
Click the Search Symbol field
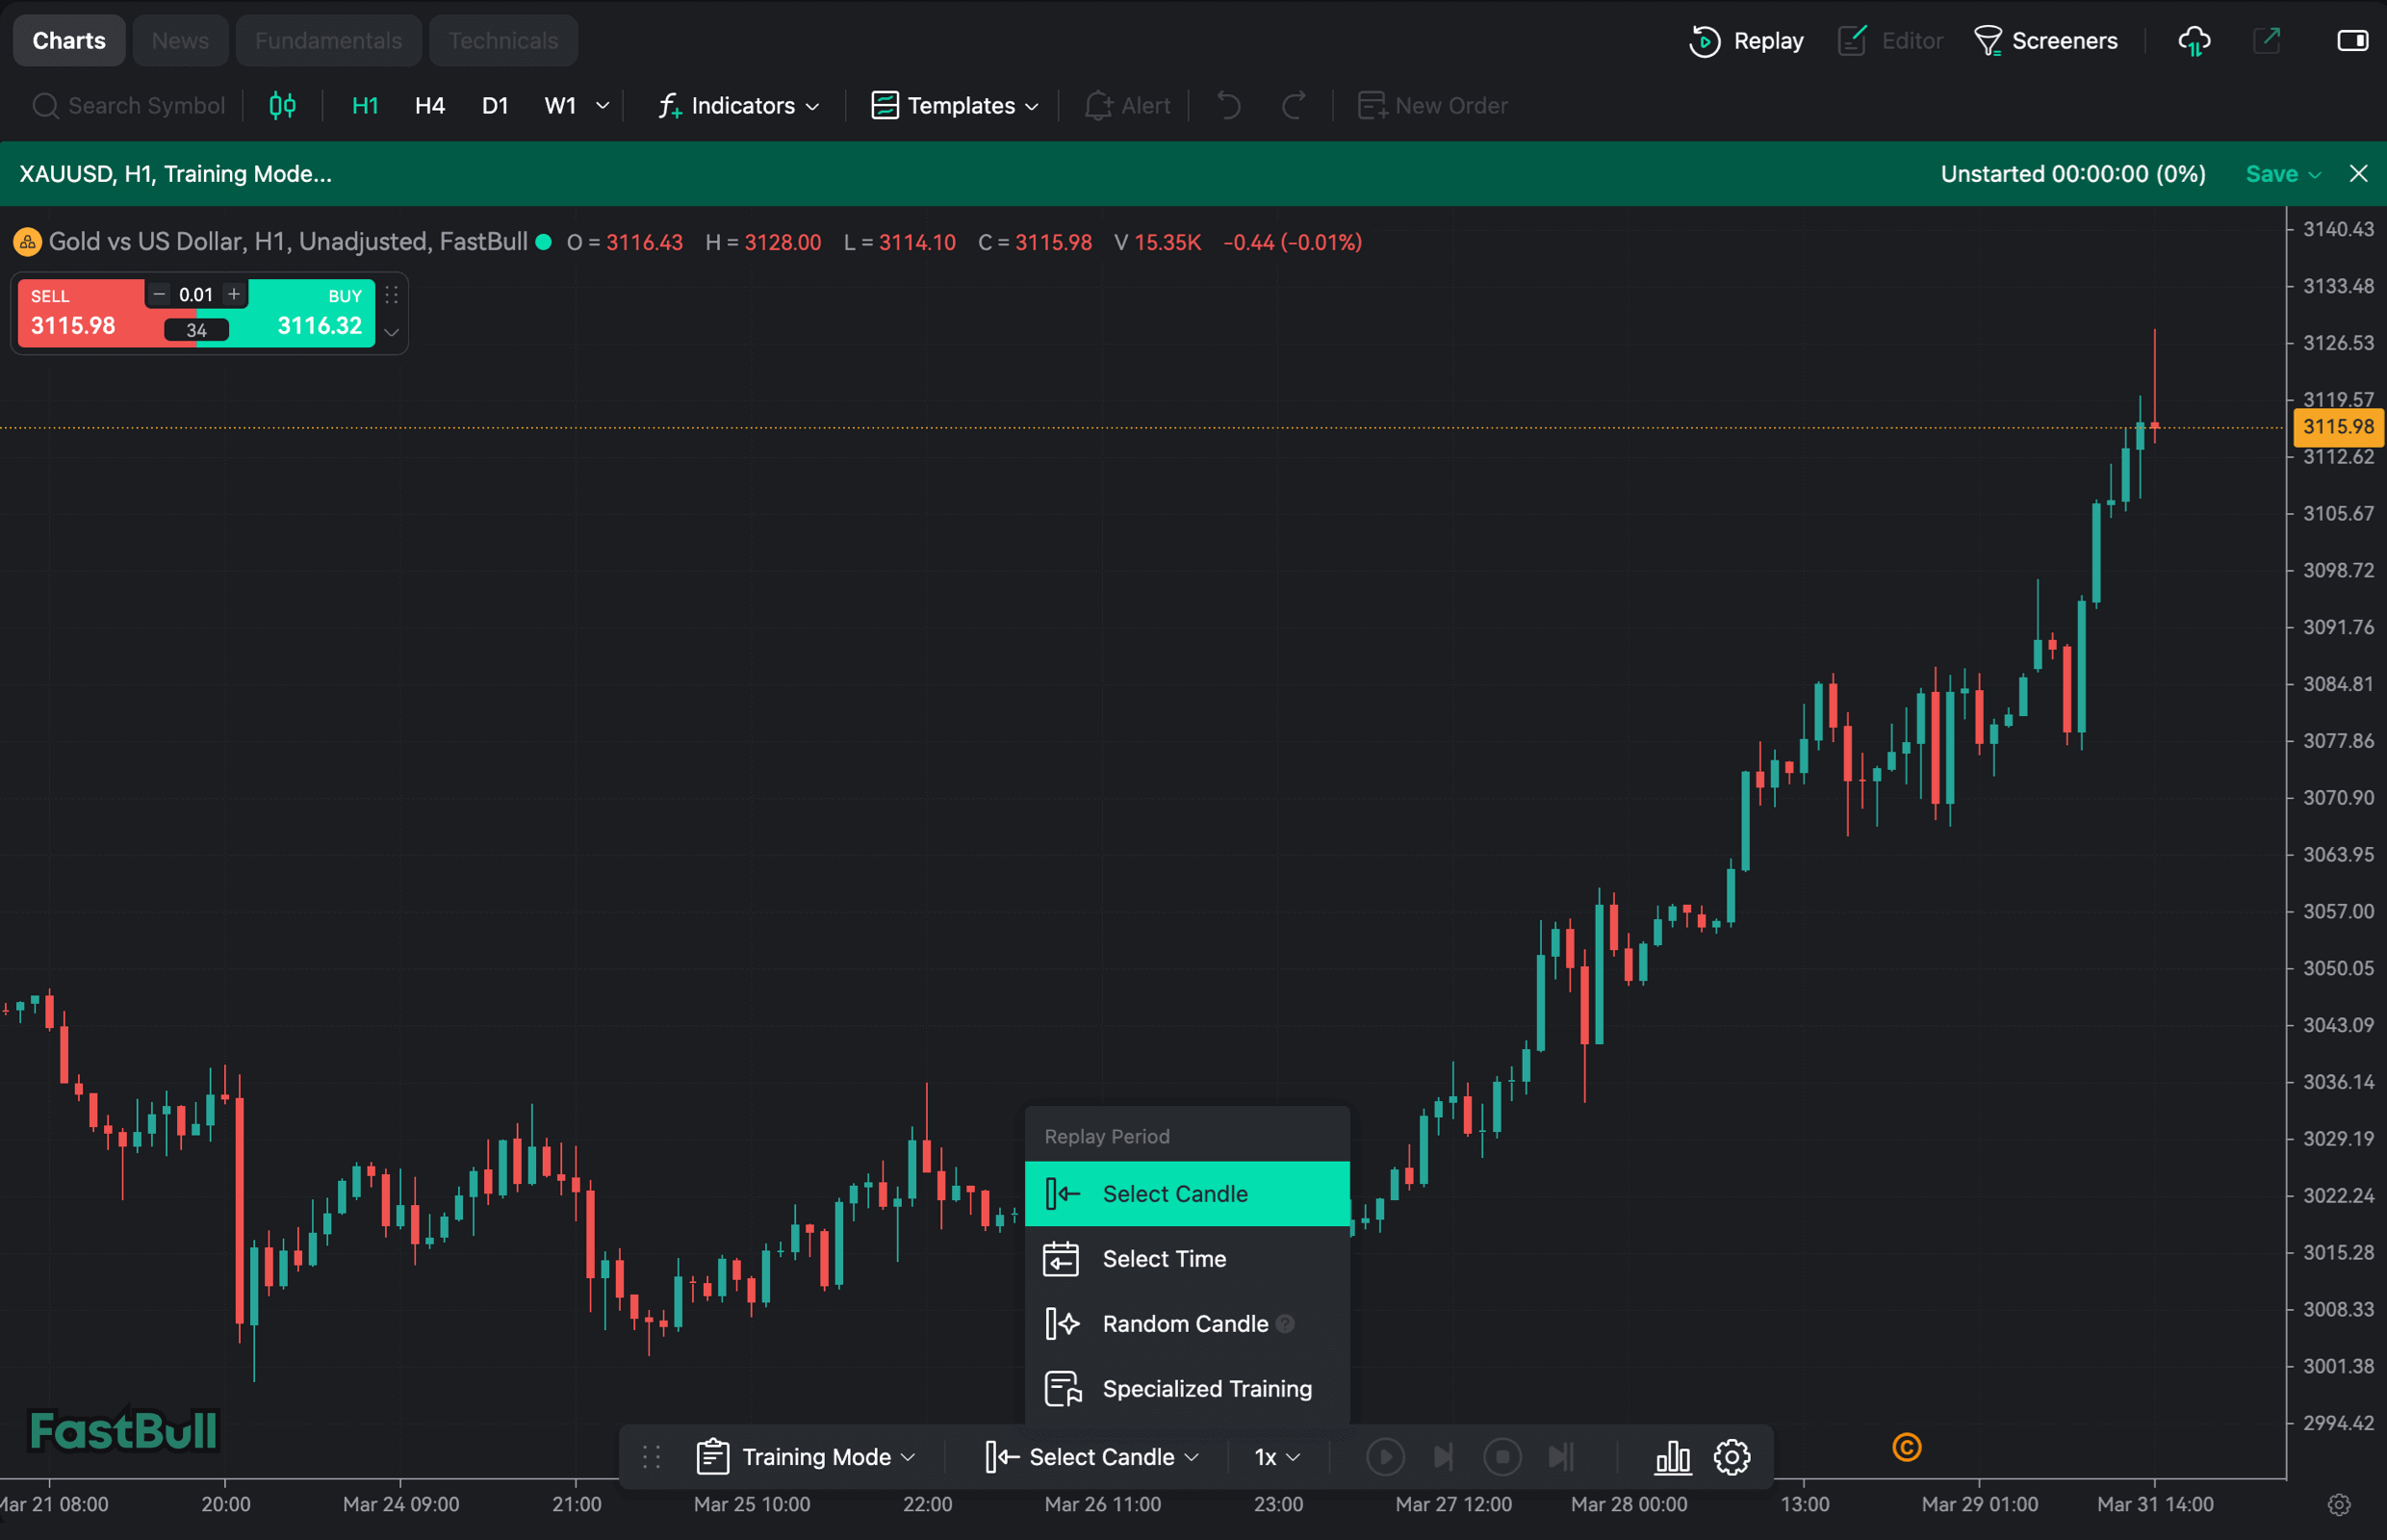[x=145, y=105]
